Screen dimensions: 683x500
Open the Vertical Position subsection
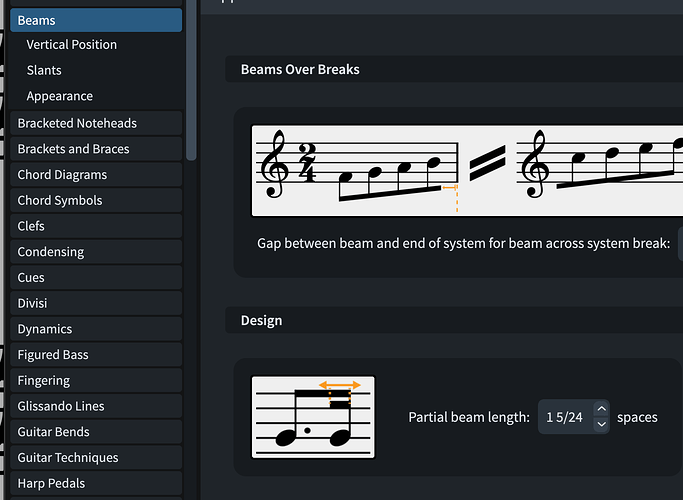pos(72,45)
